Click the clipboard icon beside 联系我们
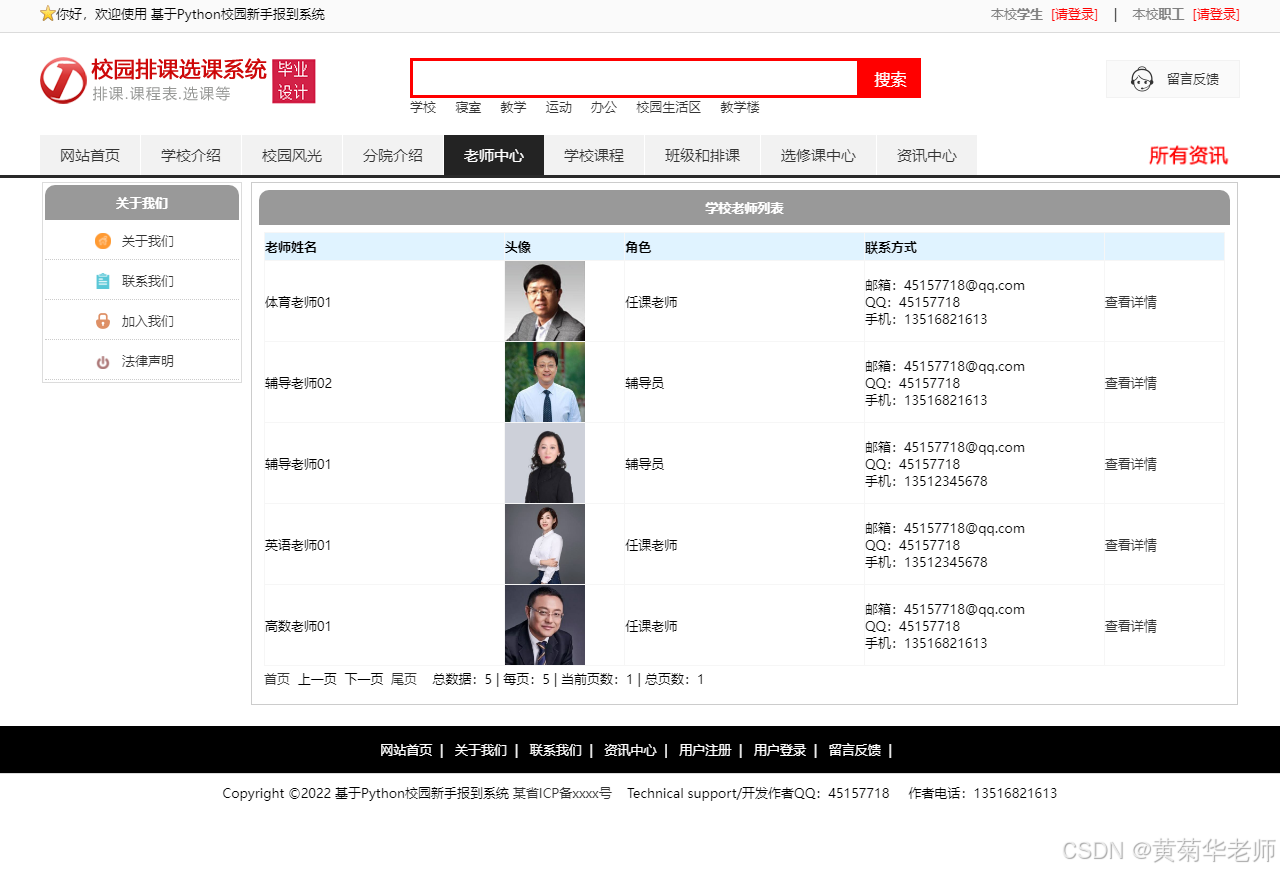This screenshot has width=1280, height=872. pos(103,281)
